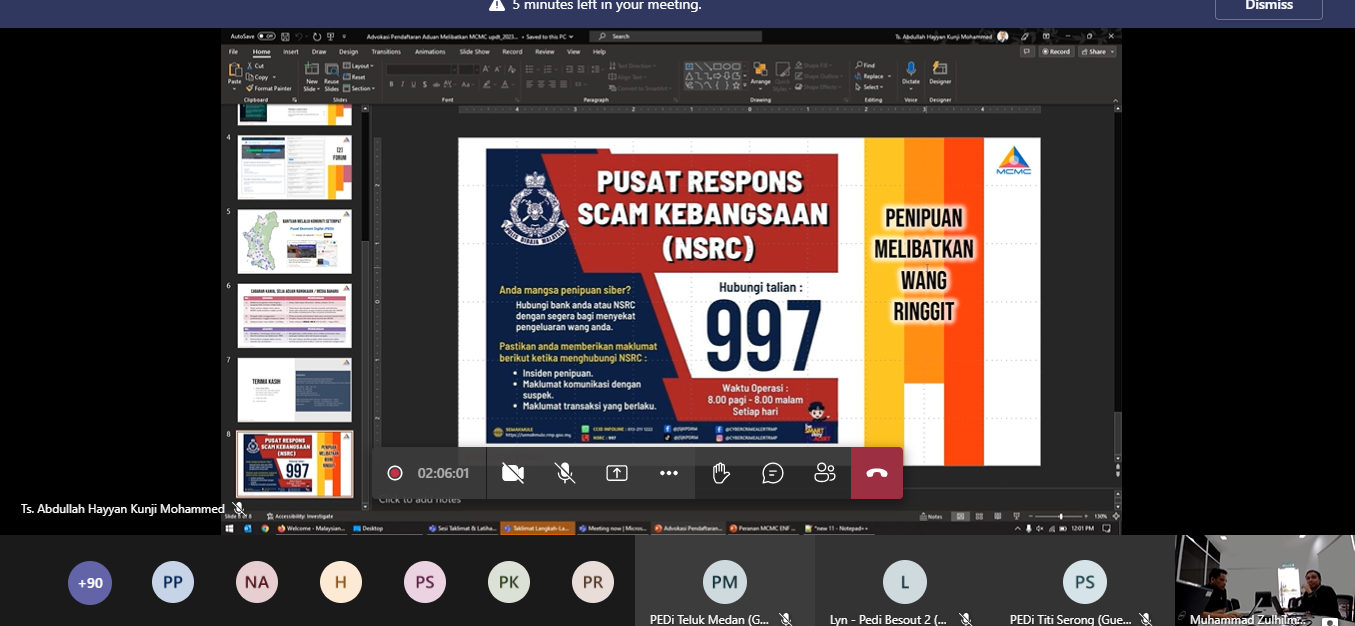
Task: Select slide 4 thumbnail in slide panel
Action: 294,167
